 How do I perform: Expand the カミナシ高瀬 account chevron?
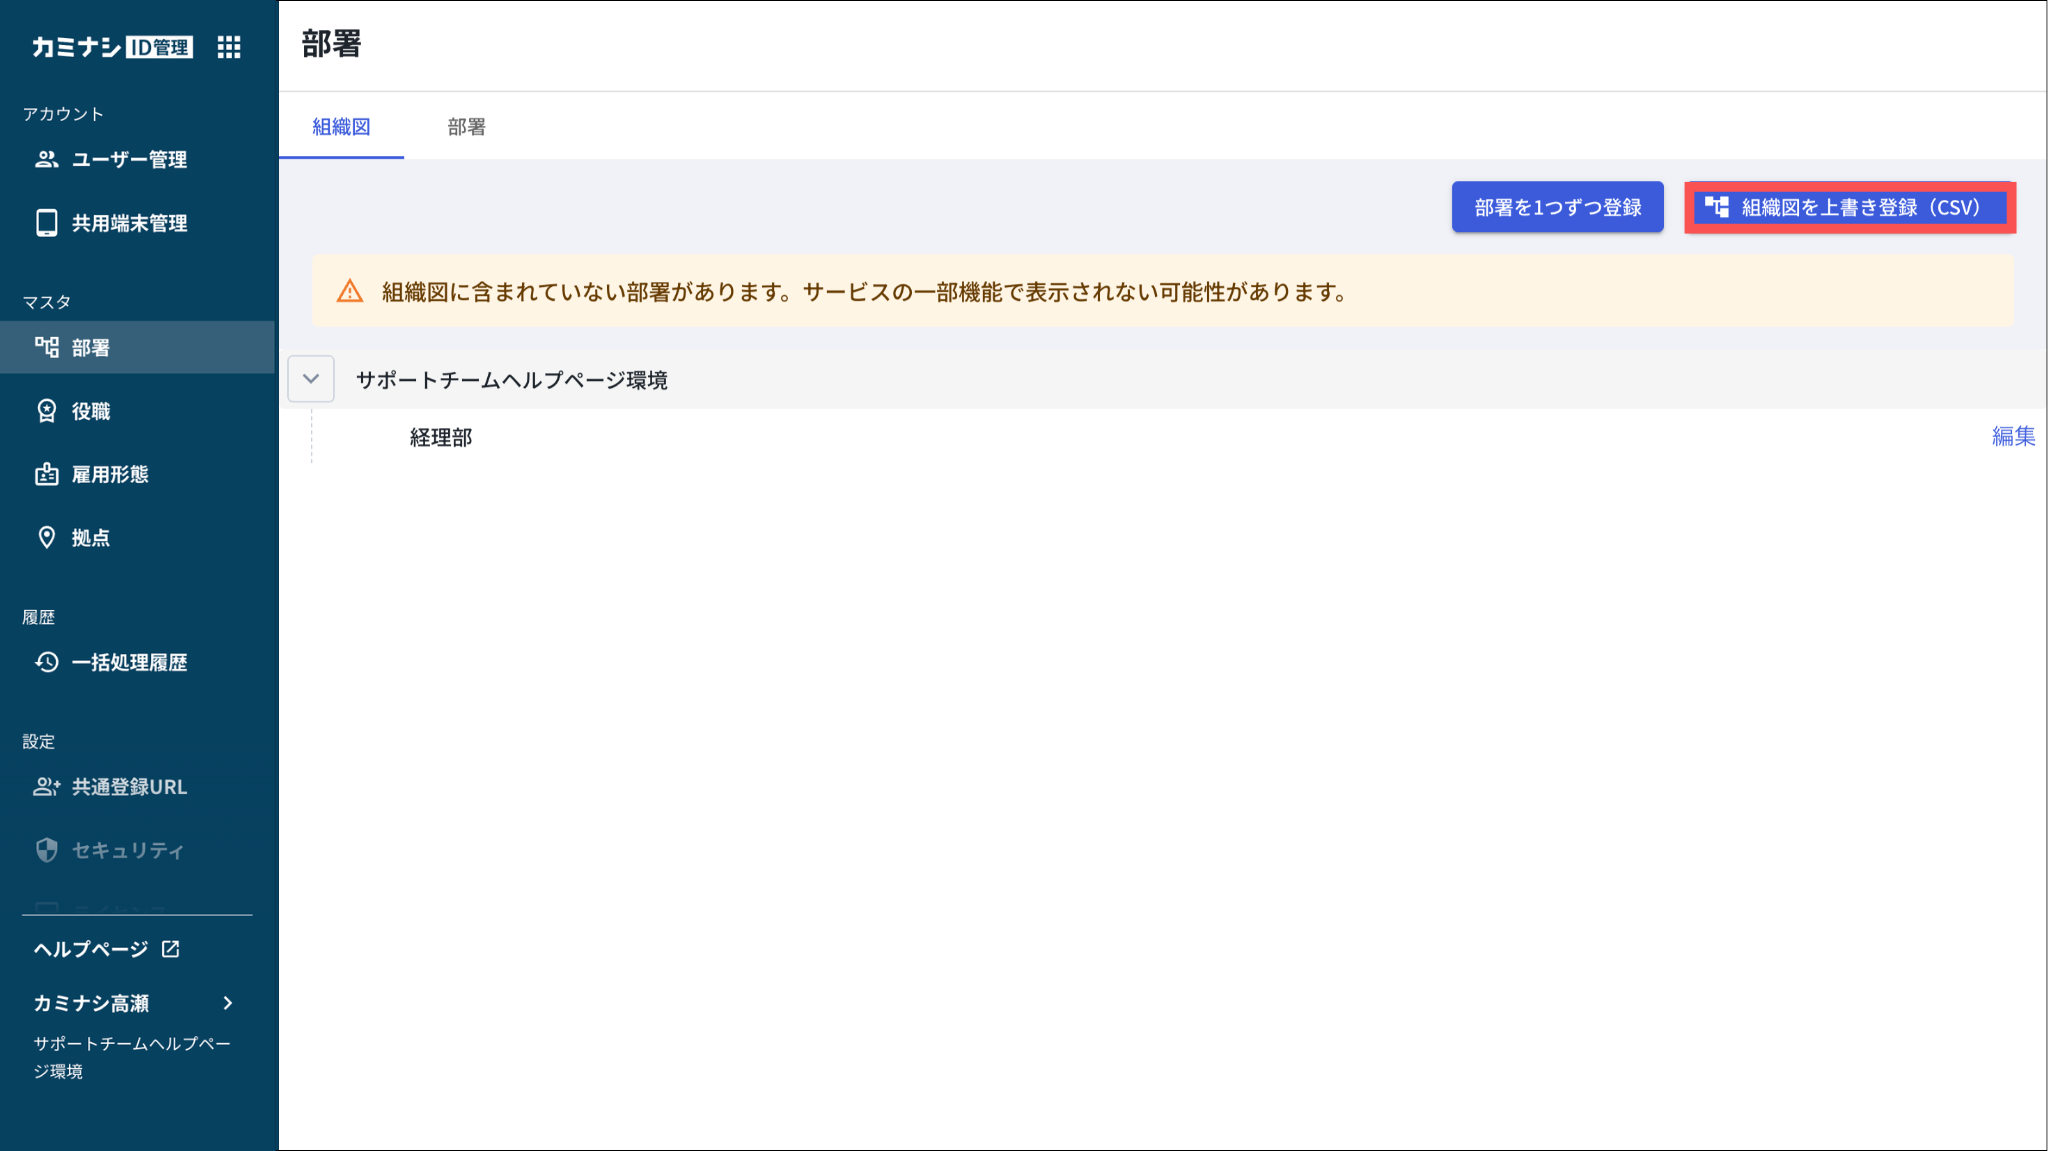[228, 1003]
